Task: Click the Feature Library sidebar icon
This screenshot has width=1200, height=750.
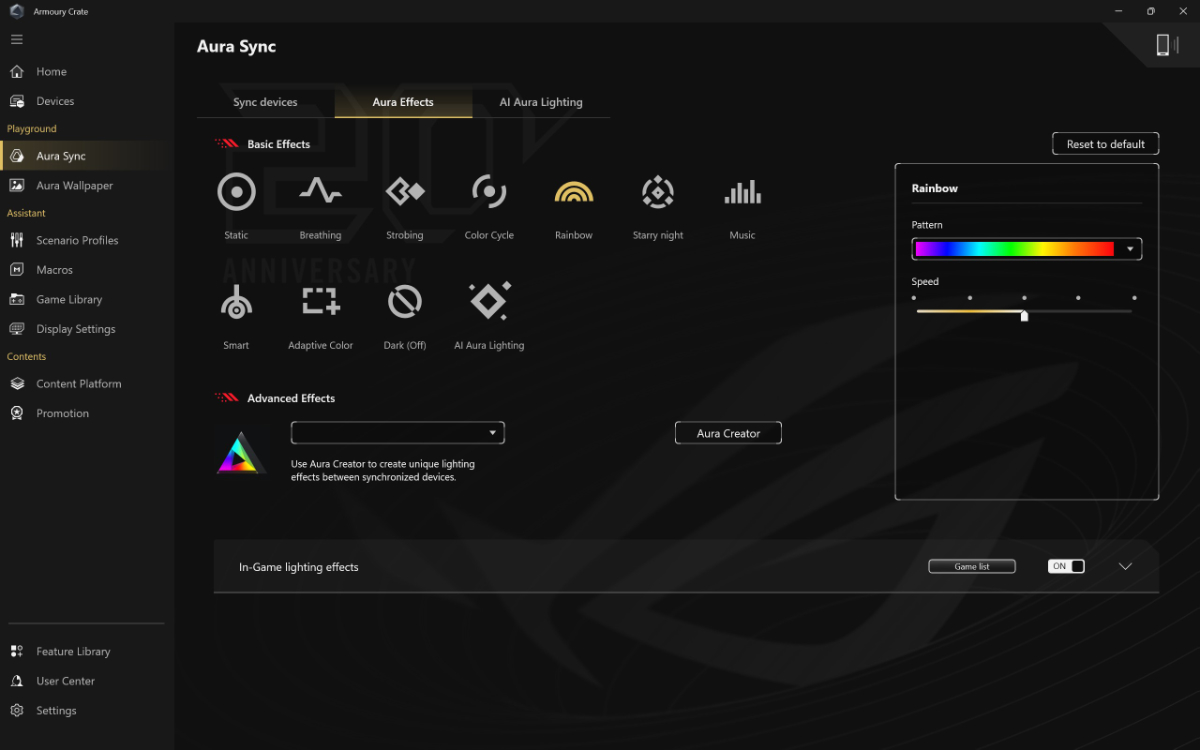Action: 17,651
